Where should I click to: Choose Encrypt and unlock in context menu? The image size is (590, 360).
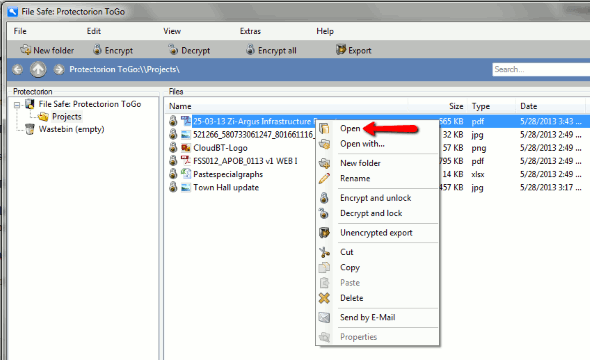tap(377, 198)
